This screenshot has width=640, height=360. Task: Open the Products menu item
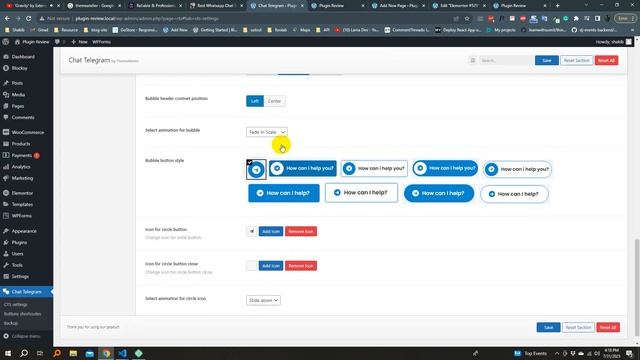20,144
